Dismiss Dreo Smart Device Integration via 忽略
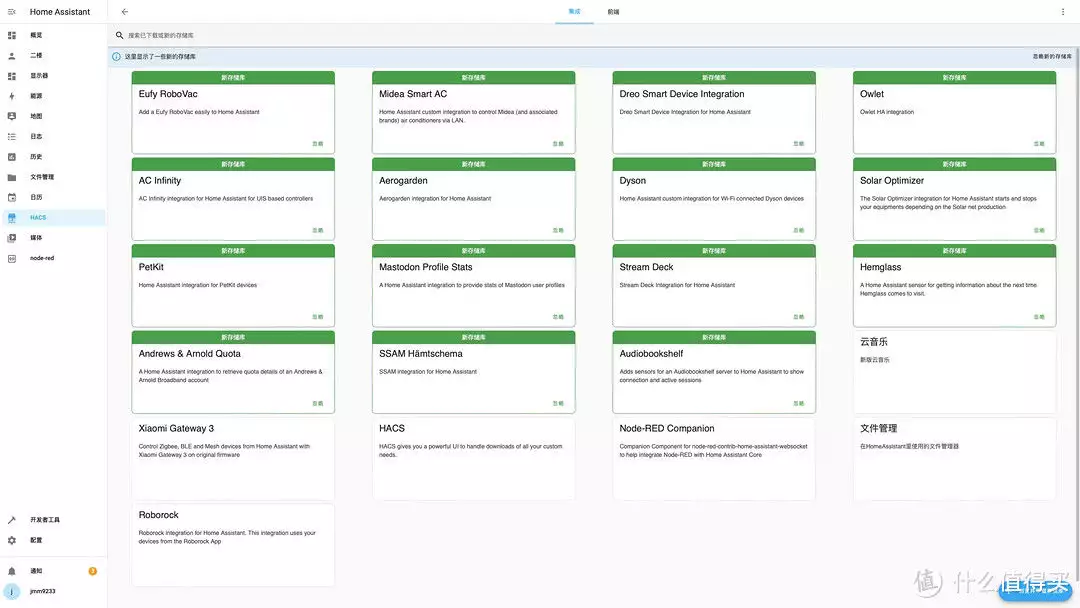The width and height of the screenshot is (1080, 608). (x=798, y=144)
